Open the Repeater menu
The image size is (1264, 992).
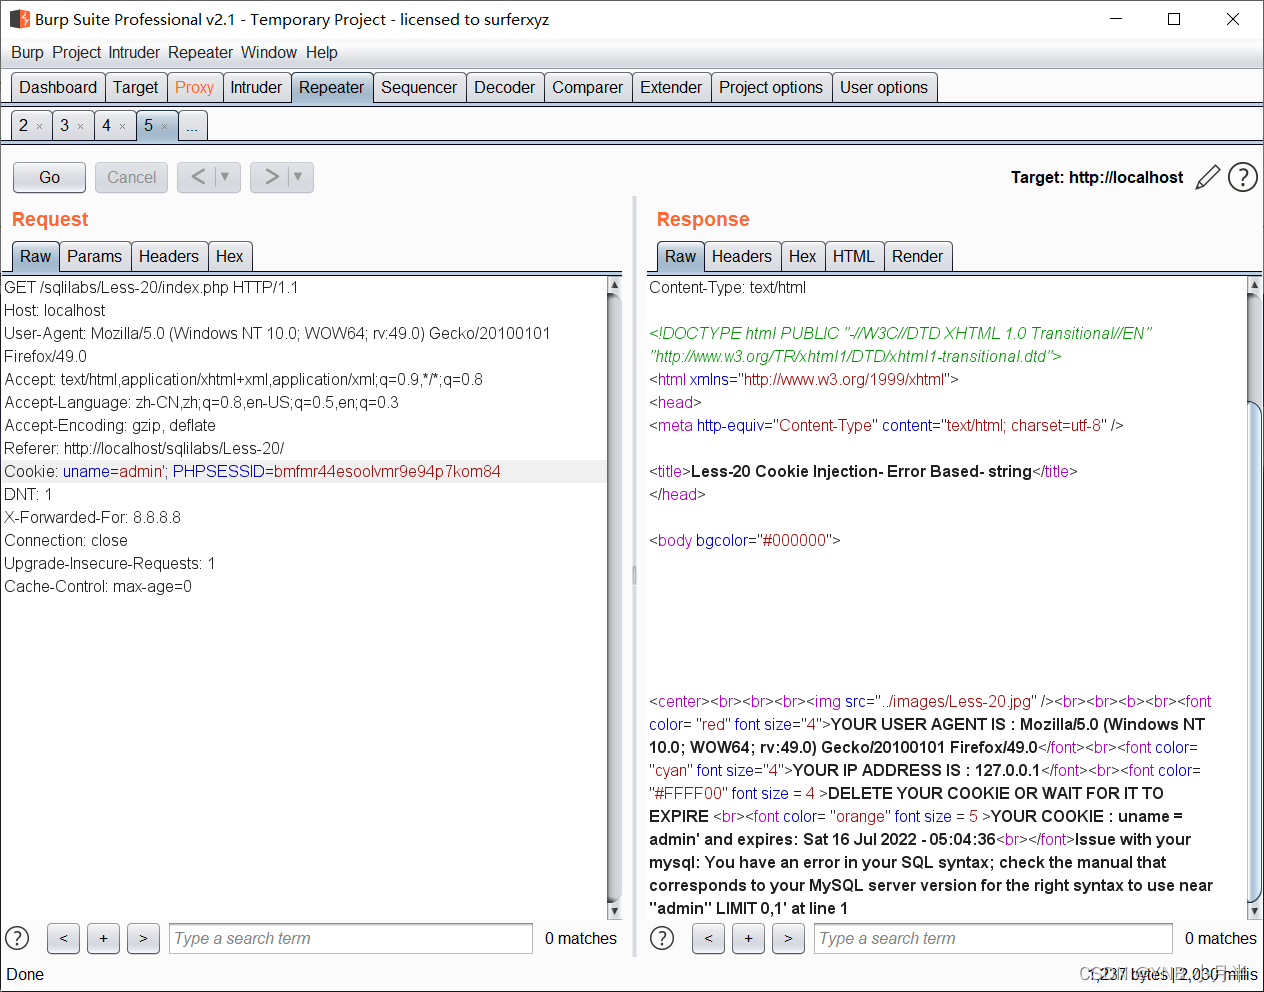[x=200, y=52]
